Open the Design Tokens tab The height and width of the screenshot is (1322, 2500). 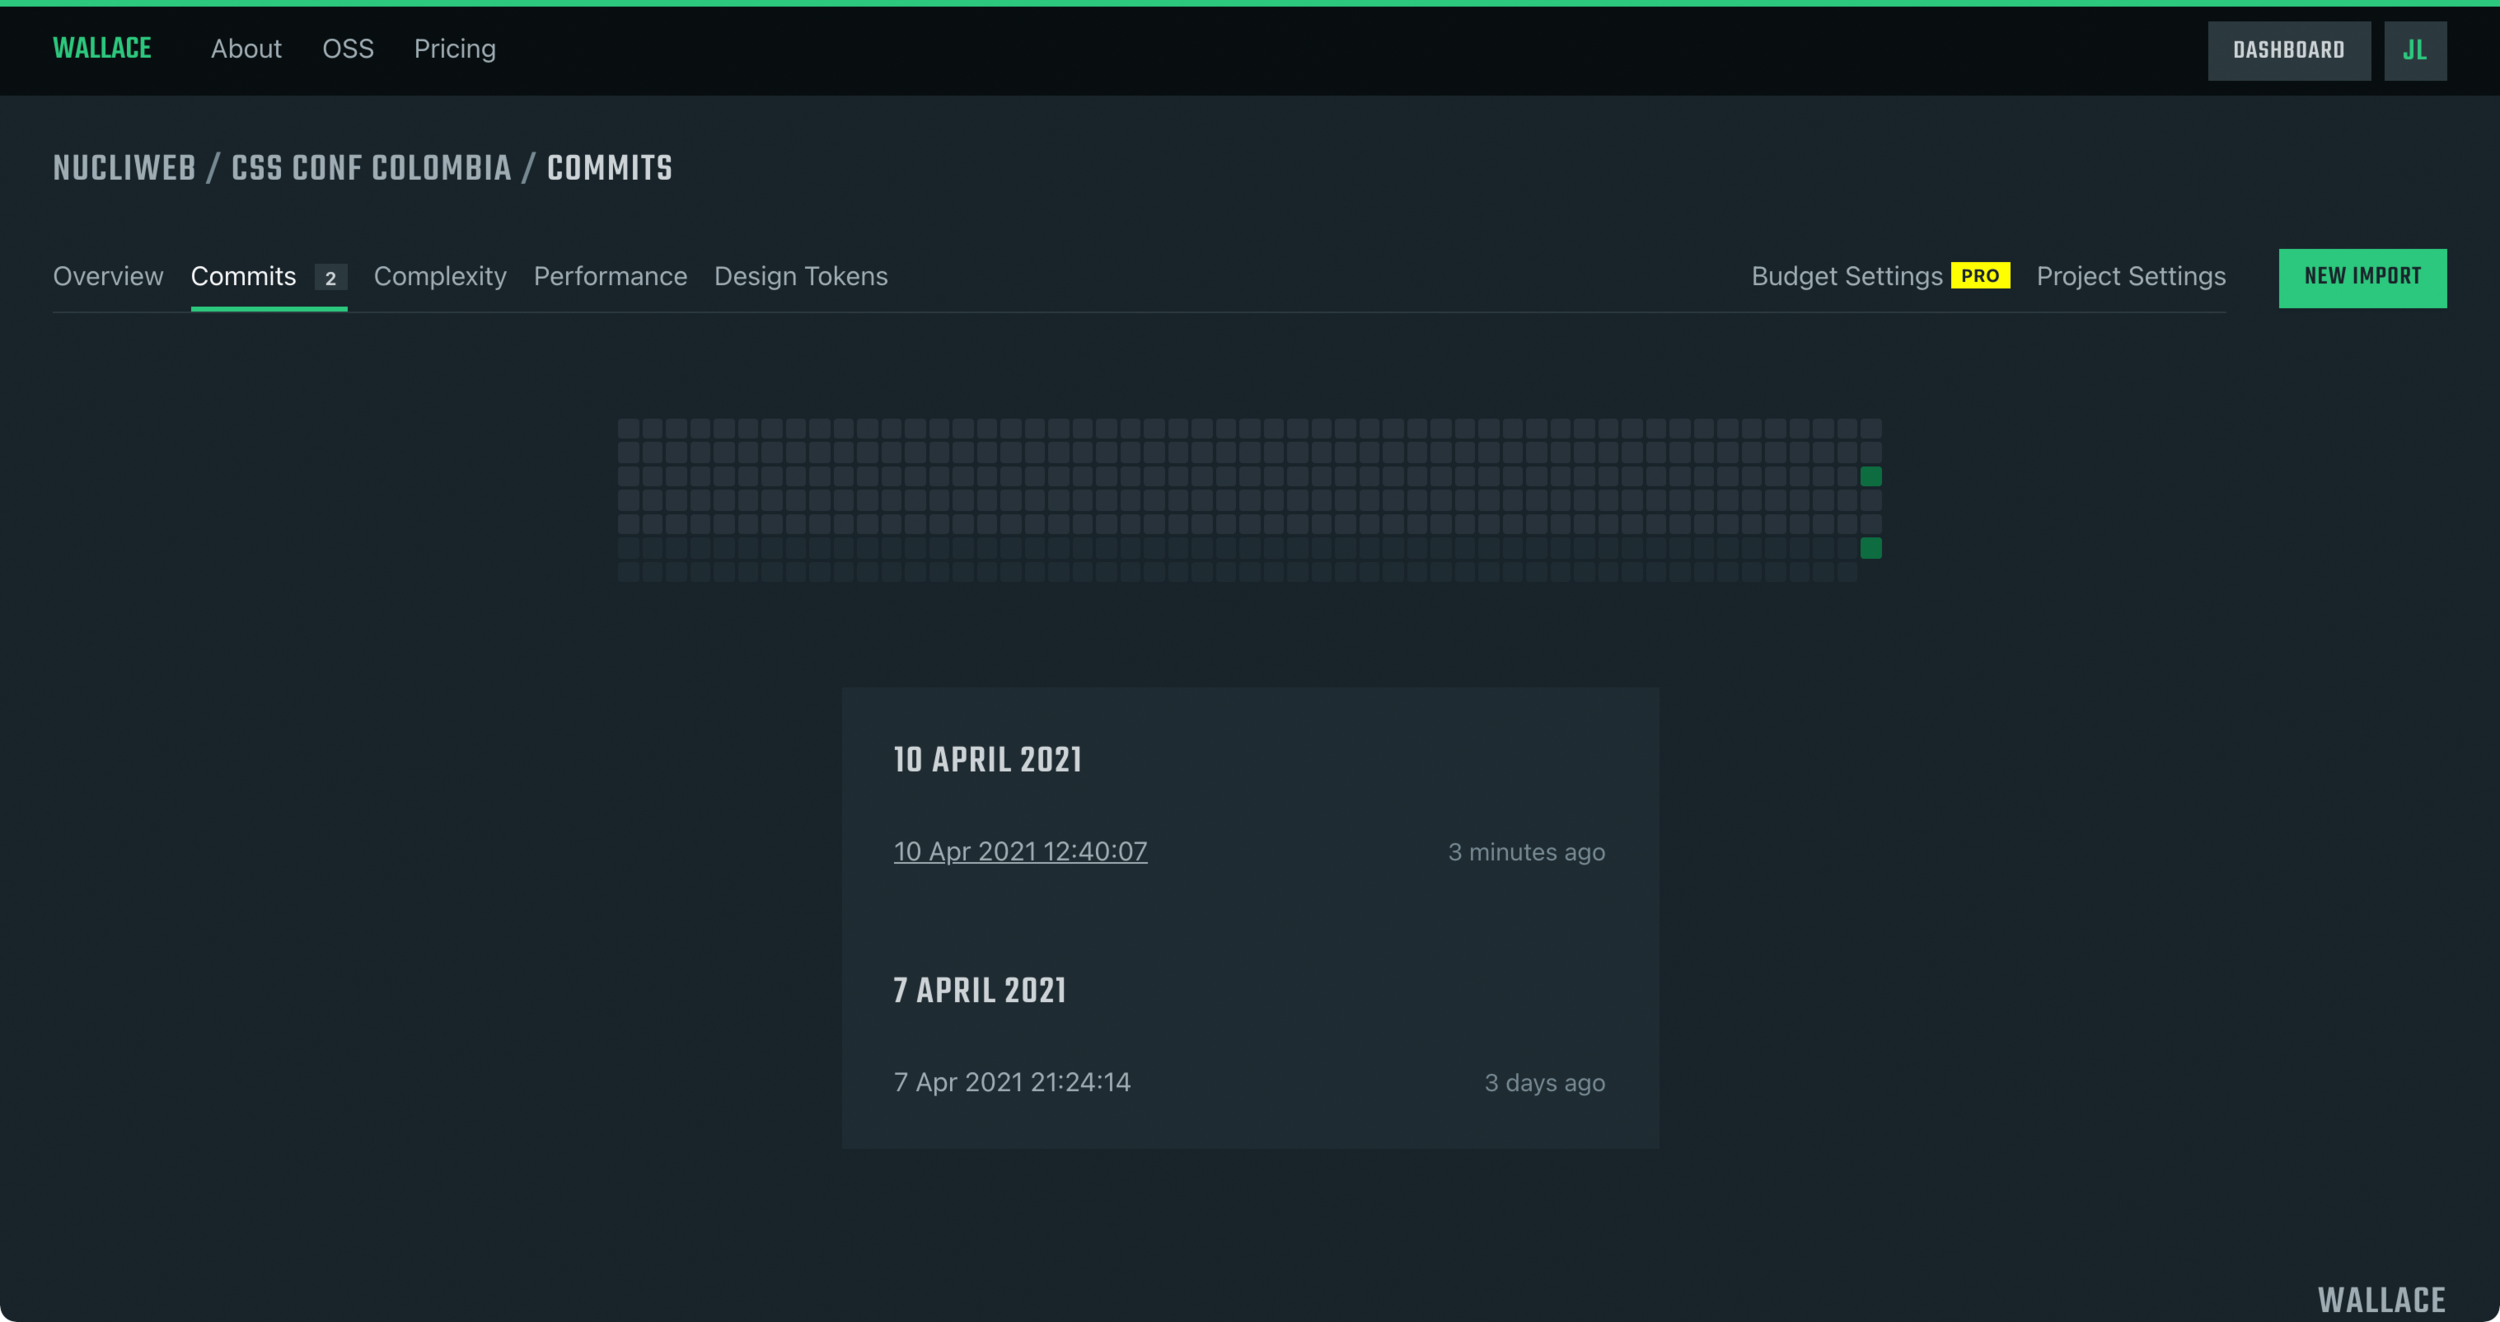[800, 276]
